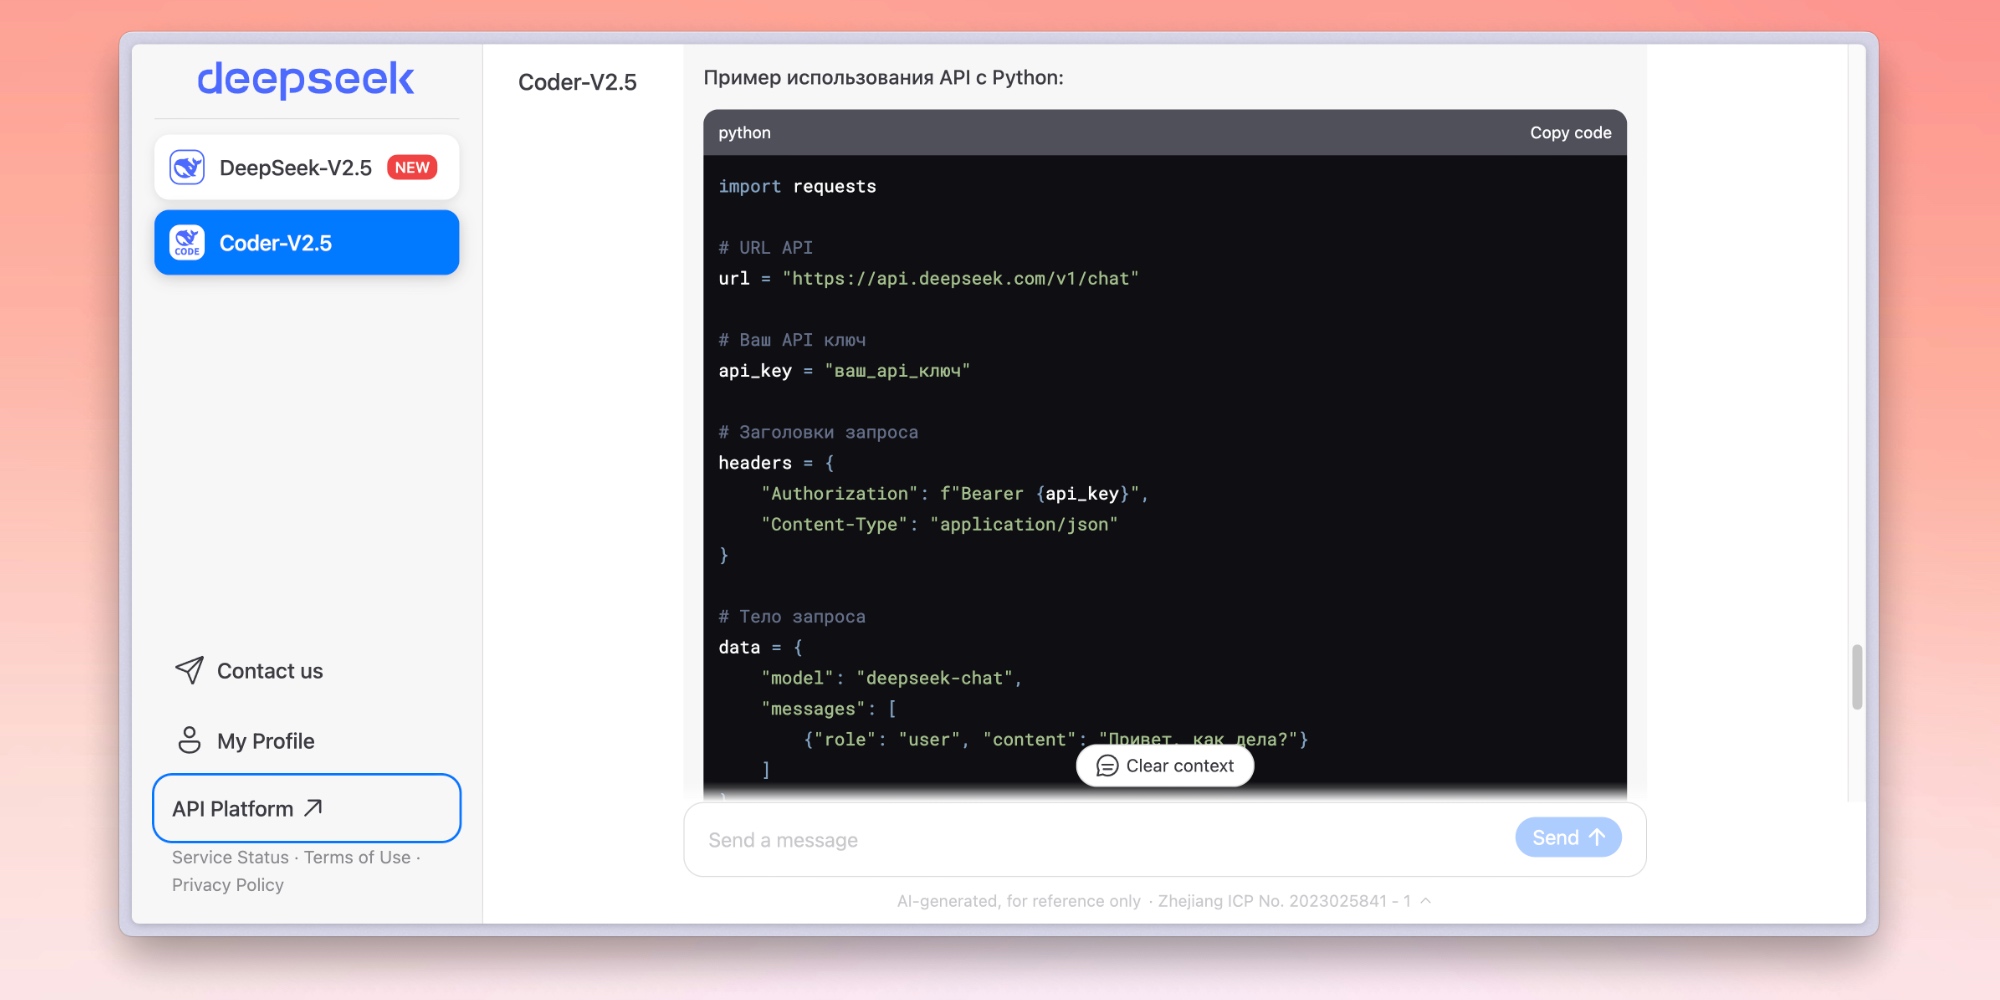The height and width of the screenshot is (1000, 2000).
Task: Open the Privacy Policy link
Action: [x=228, y=885]
